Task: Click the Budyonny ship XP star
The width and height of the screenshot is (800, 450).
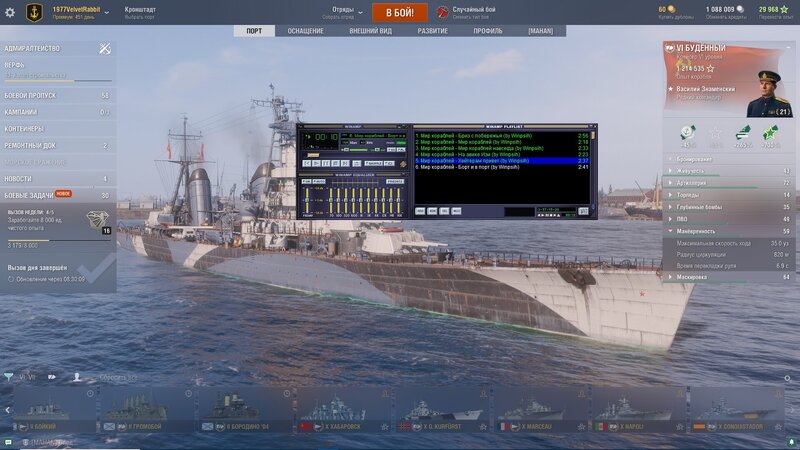Action: [x=710, y=68]
